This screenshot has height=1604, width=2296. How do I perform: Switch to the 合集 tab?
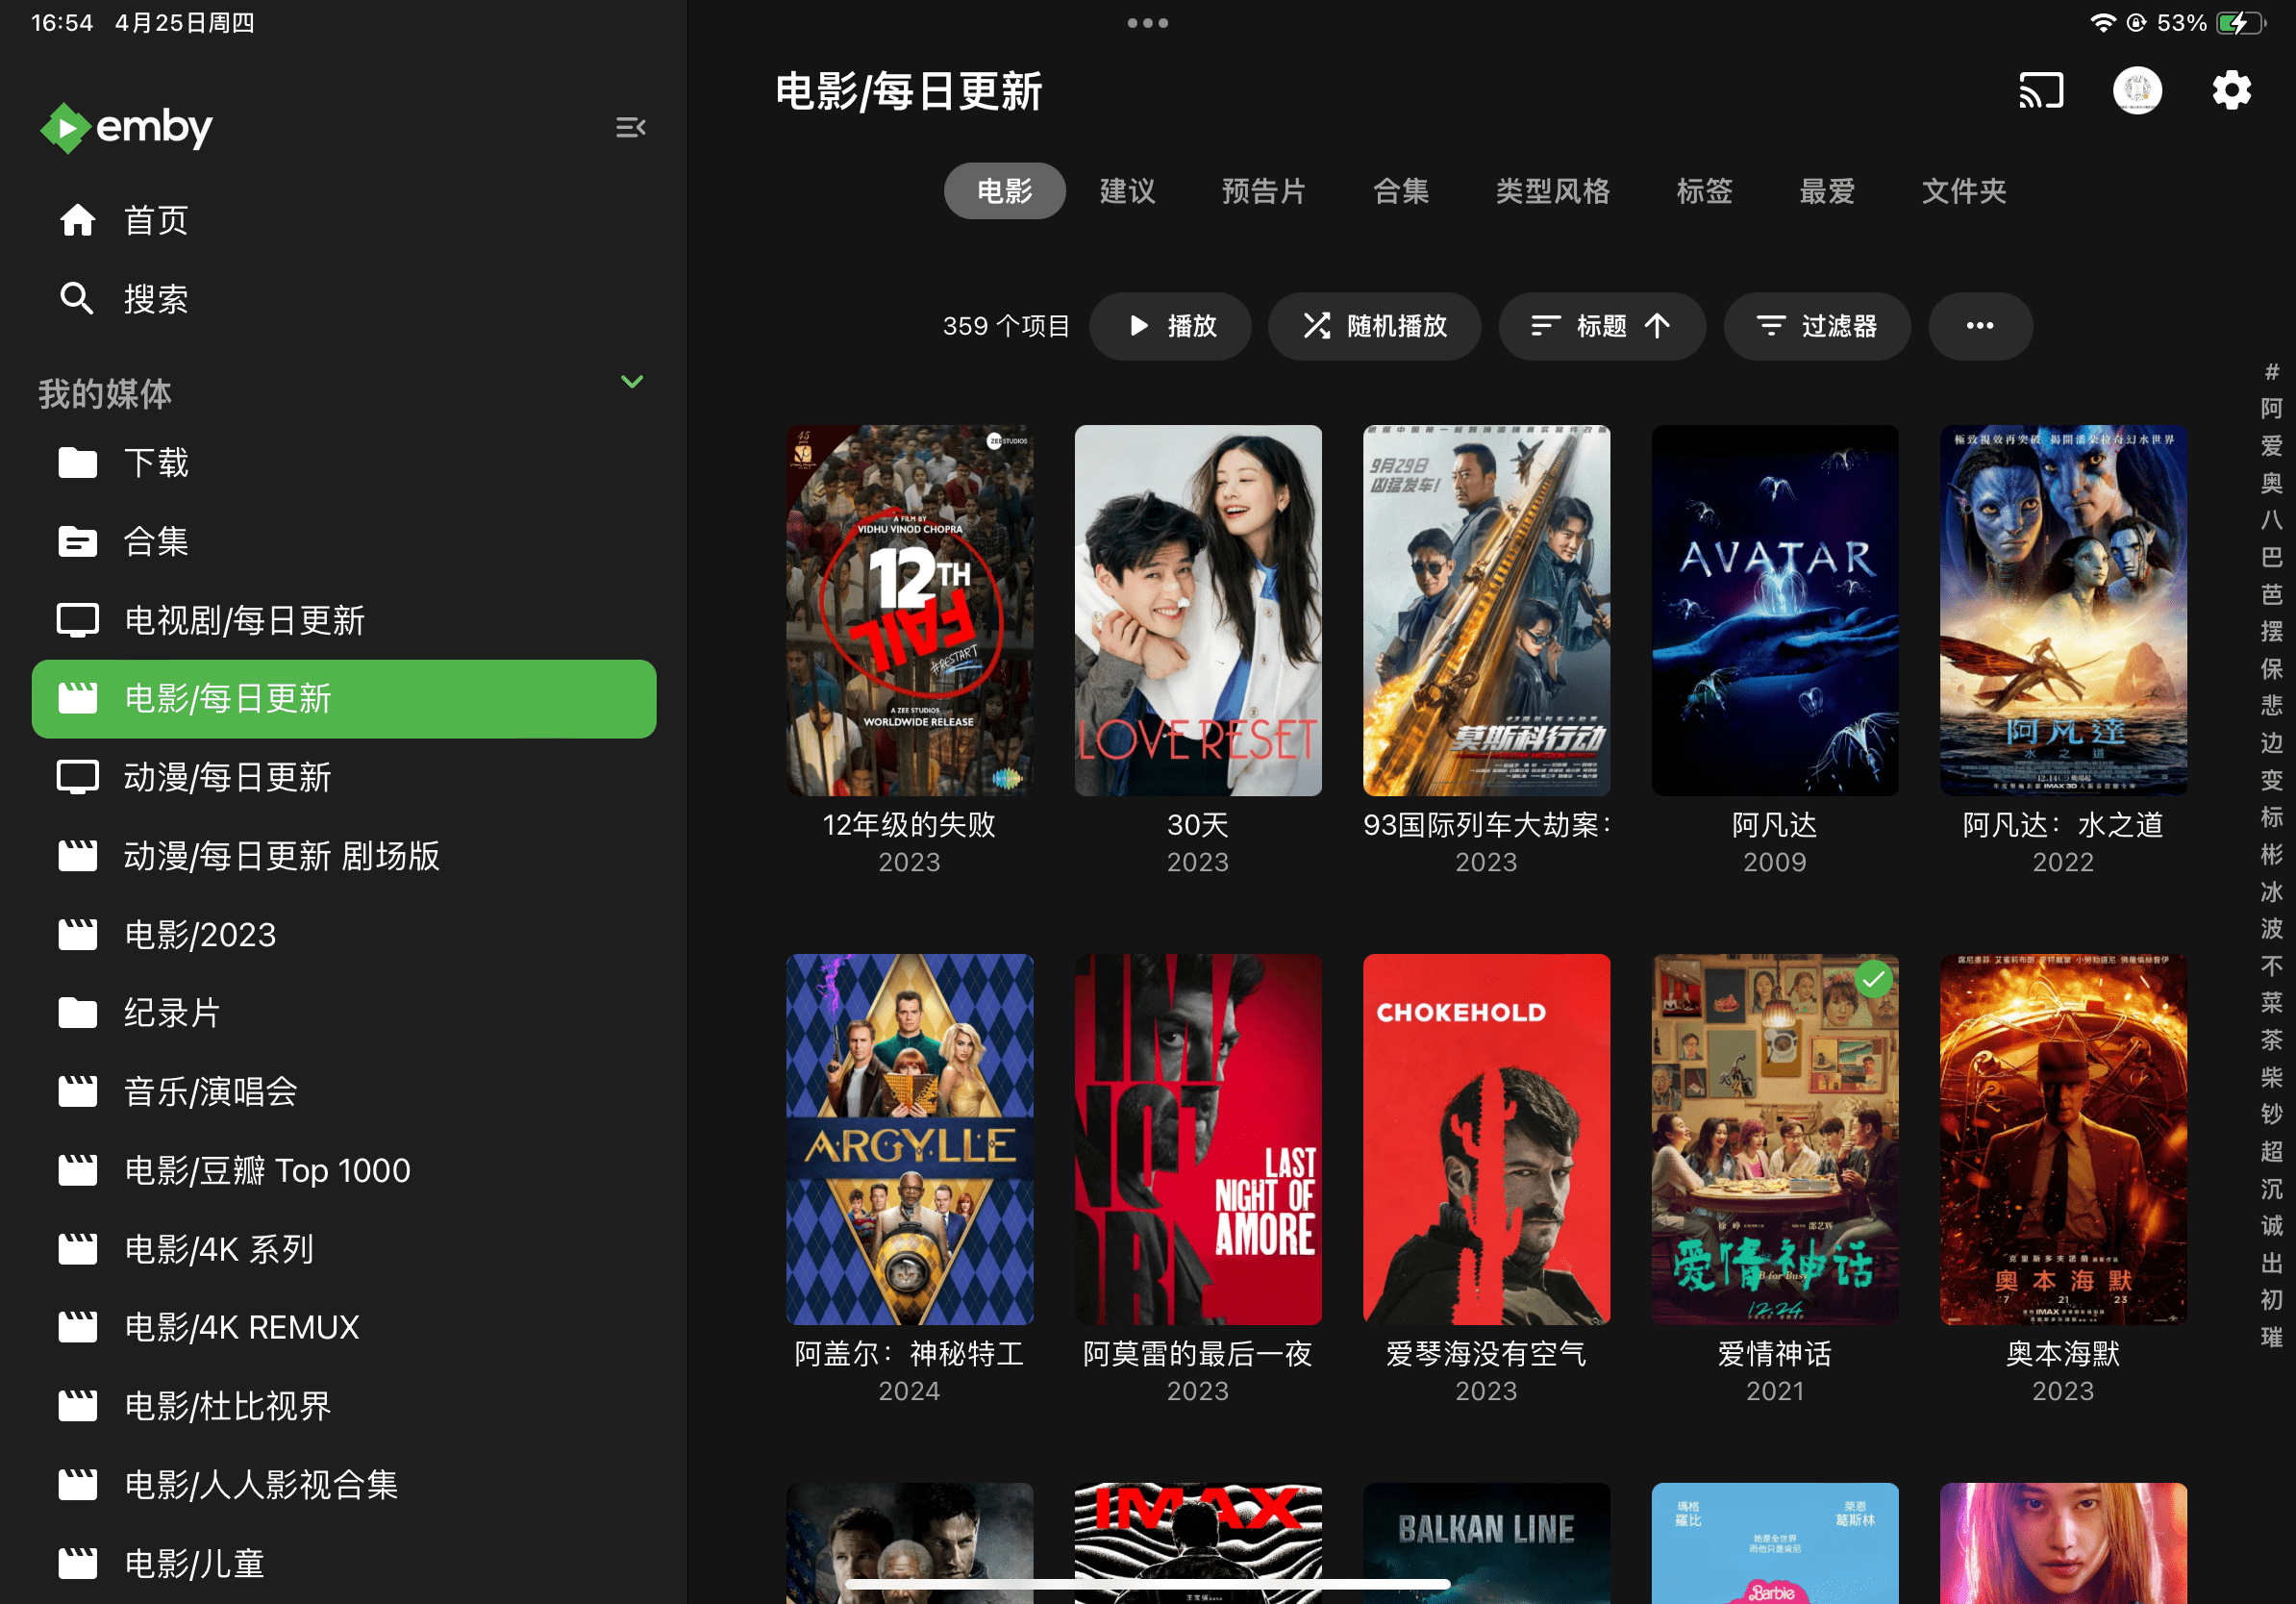(1400, 191)
